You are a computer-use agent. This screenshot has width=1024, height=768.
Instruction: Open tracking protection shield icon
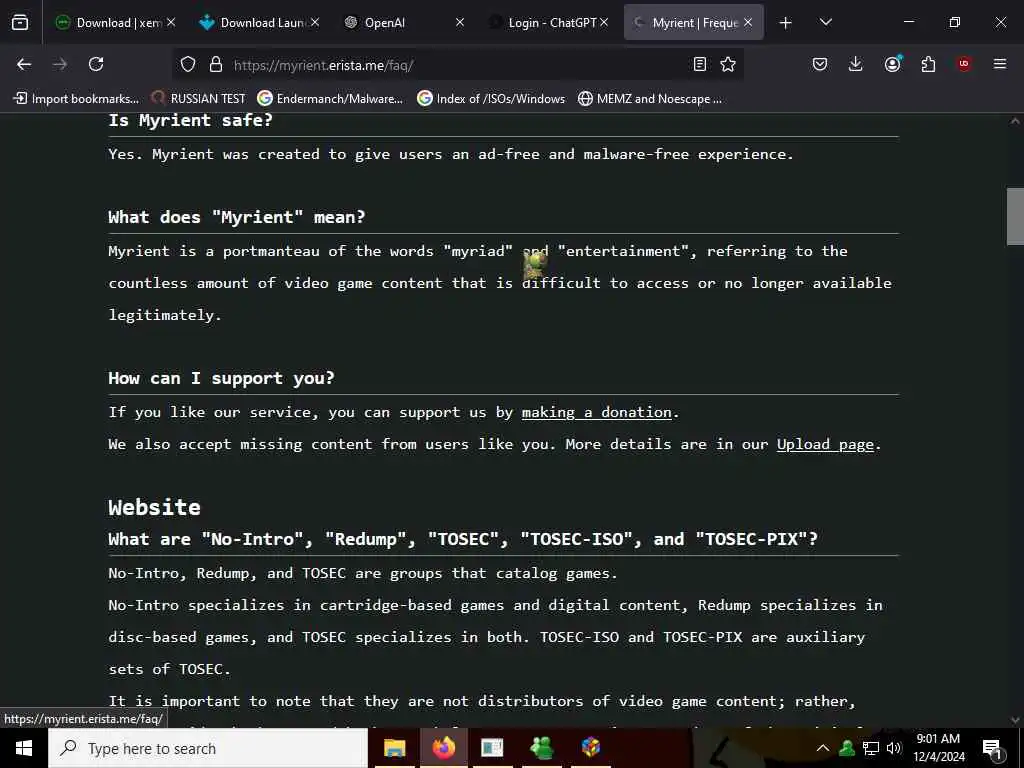coord(188,65)
